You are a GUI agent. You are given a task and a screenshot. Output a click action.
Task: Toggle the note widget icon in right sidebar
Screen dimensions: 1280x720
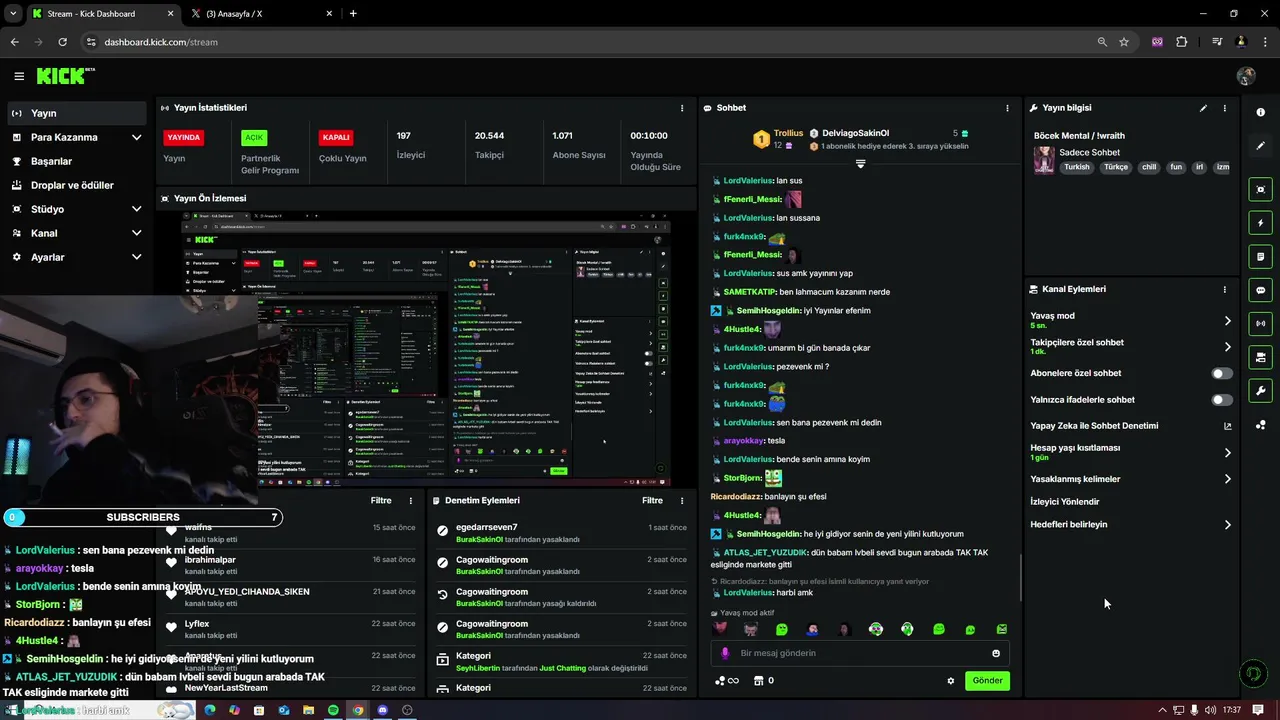tap(1260, 256)
